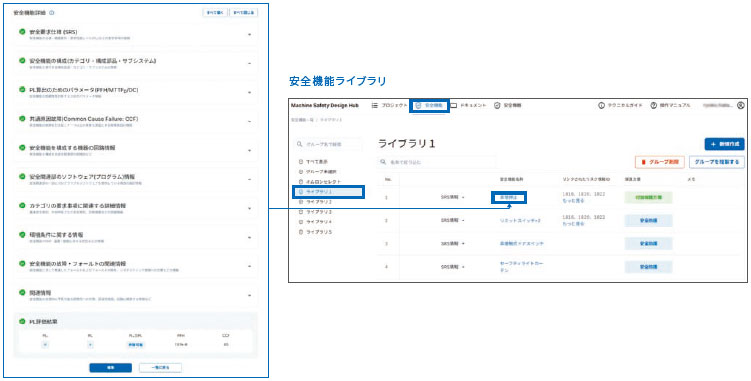Expand 安全関連部のソフトウェア情報 chevron

click(x=250, y=180)
